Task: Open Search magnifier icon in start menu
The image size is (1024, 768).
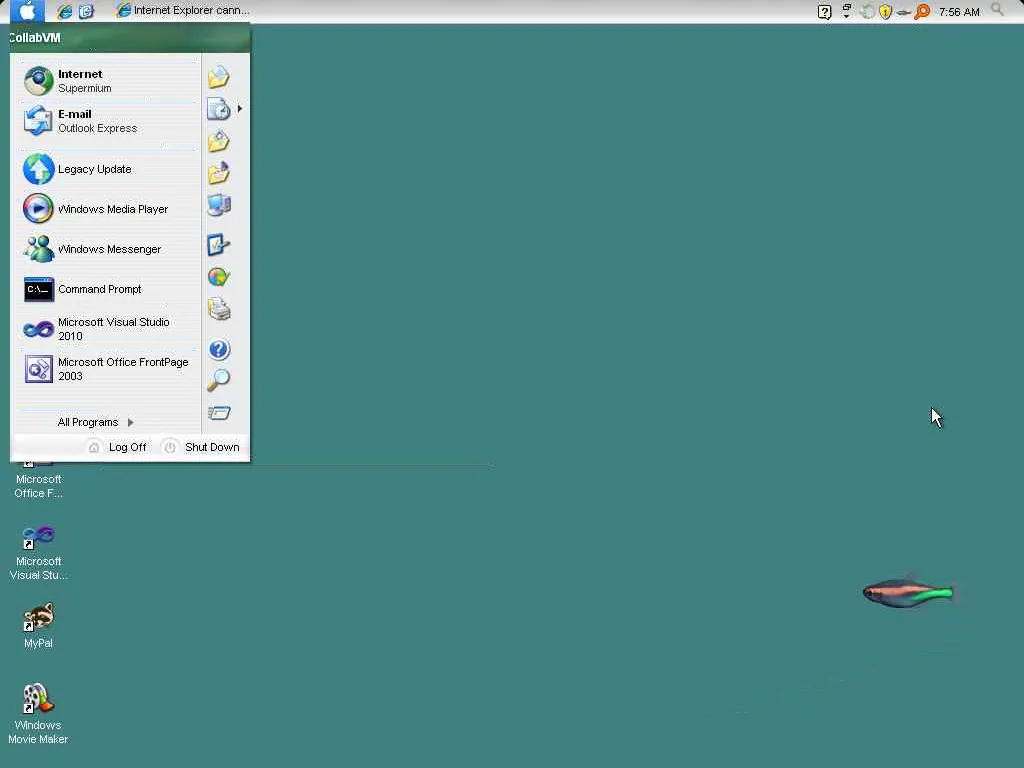Action: tap(219, 380)
